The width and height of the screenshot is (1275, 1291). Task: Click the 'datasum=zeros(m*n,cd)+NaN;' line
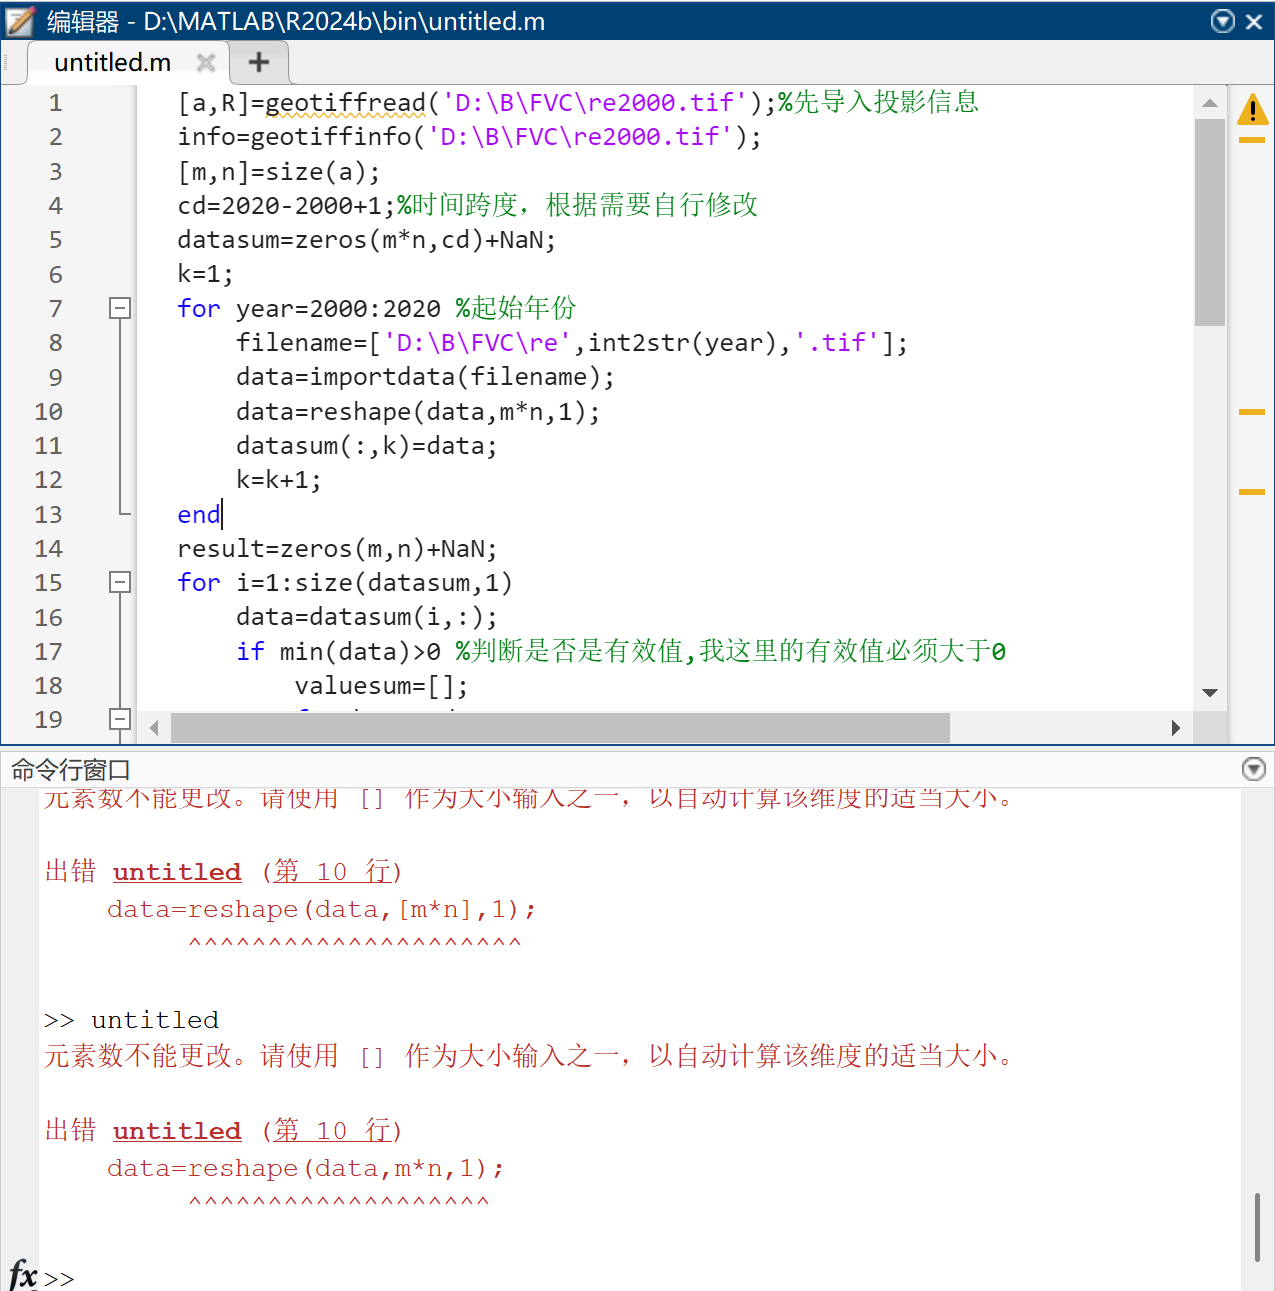point(366,240)
